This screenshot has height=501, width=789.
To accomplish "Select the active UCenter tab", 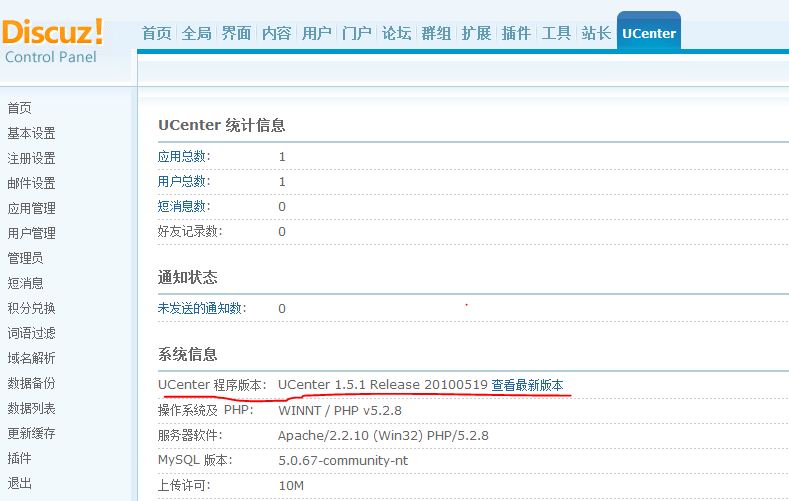I will [649, 33].
